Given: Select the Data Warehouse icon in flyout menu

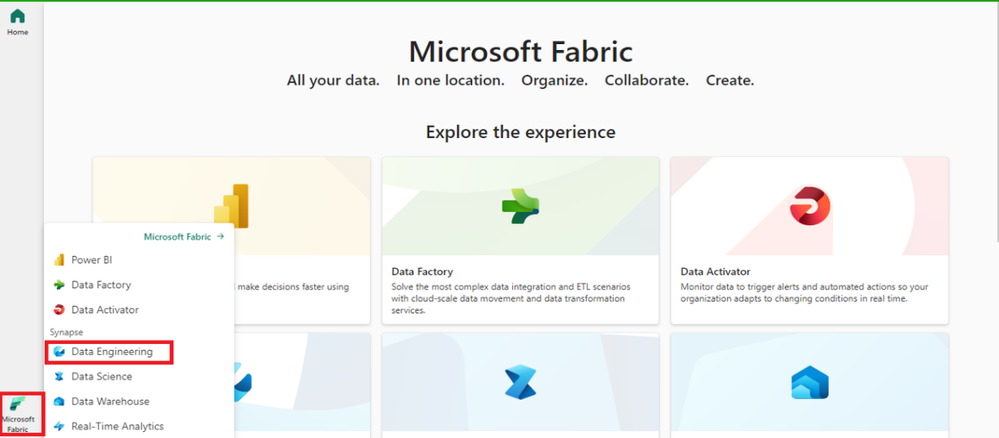Looking at the screenshot, I should click(x=59, y=402).
